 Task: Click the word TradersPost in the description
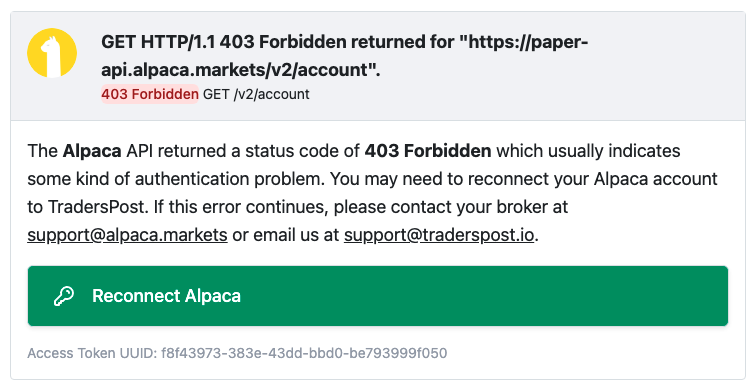pos(97,207)
